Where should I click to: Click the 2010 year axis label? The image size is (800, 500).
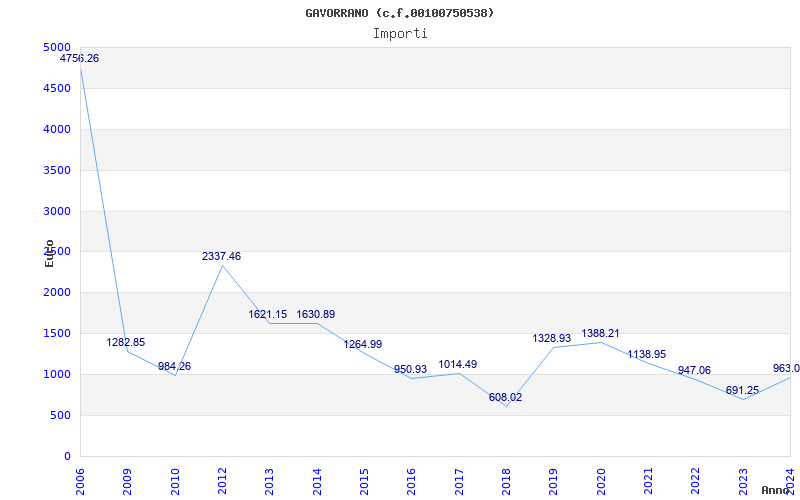coord(175,481)
